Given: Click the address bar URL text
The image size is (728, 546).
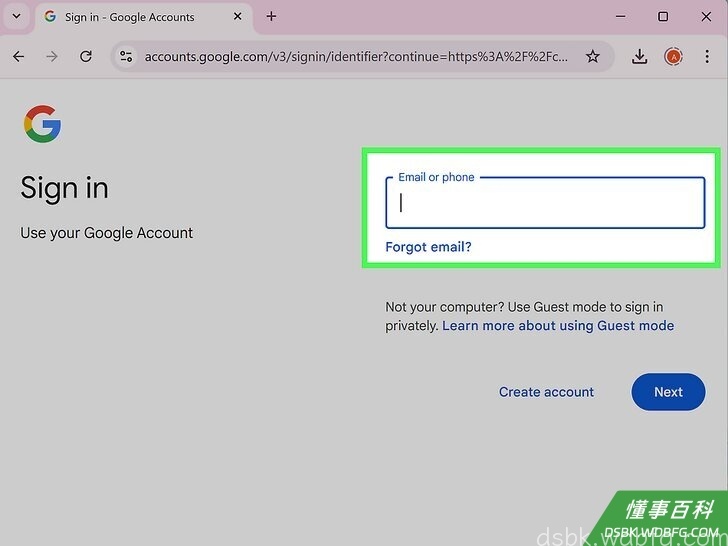Looking at the screenshot, I should [x=356, y=57].
